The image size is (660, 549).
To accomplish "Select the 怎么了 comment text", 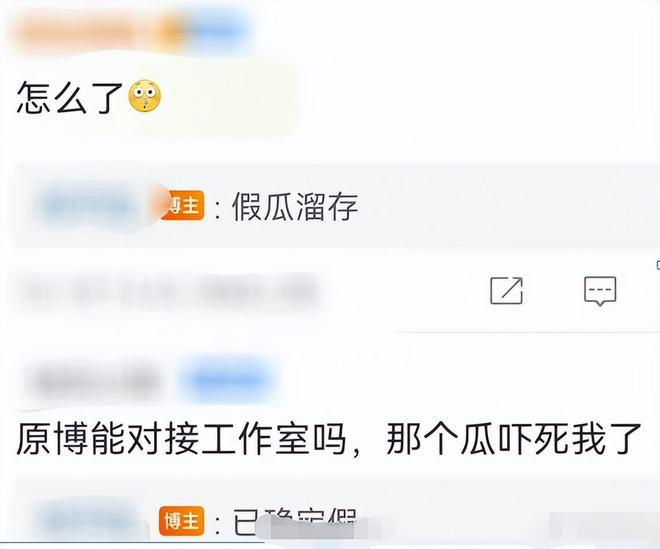I will [69, 98].
